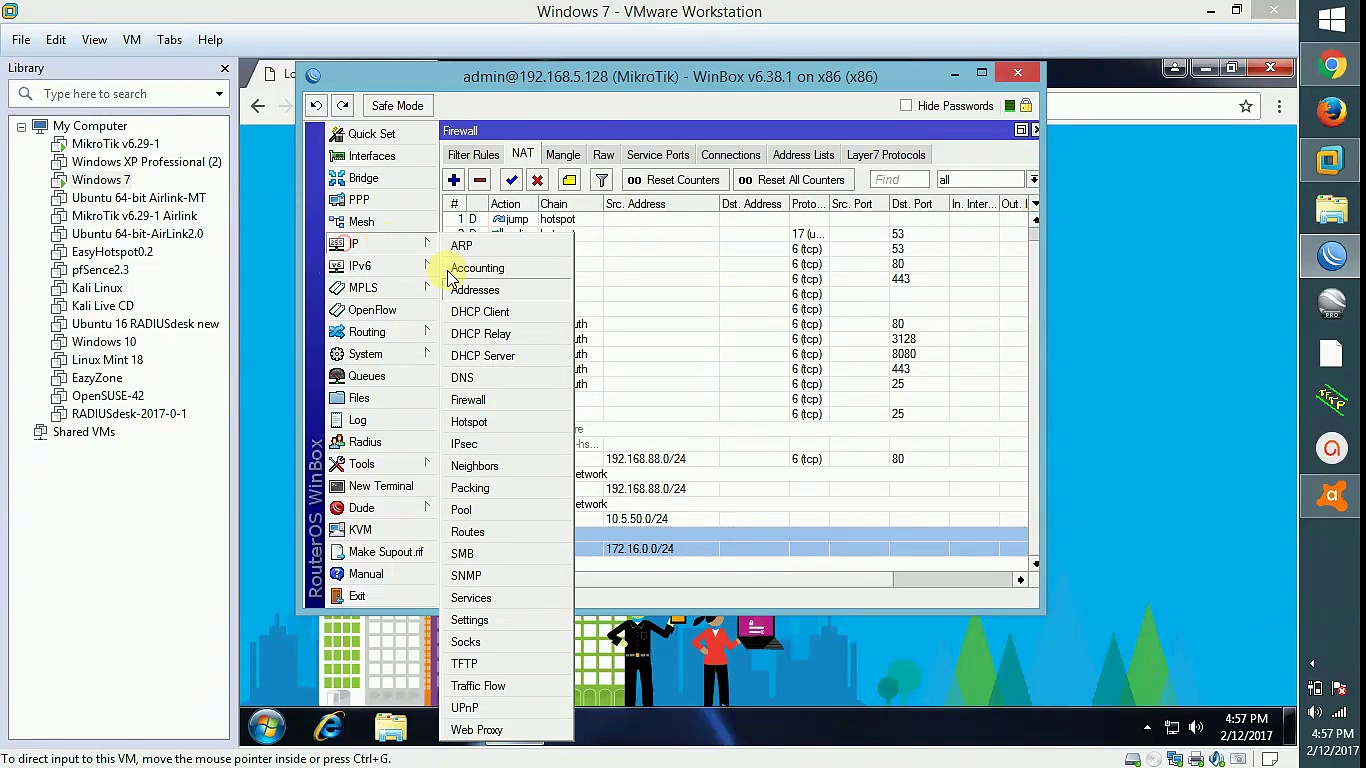Click the WinBox redo arrow icon
This screenshot has height=768, width=1366.
pos(343,106)
